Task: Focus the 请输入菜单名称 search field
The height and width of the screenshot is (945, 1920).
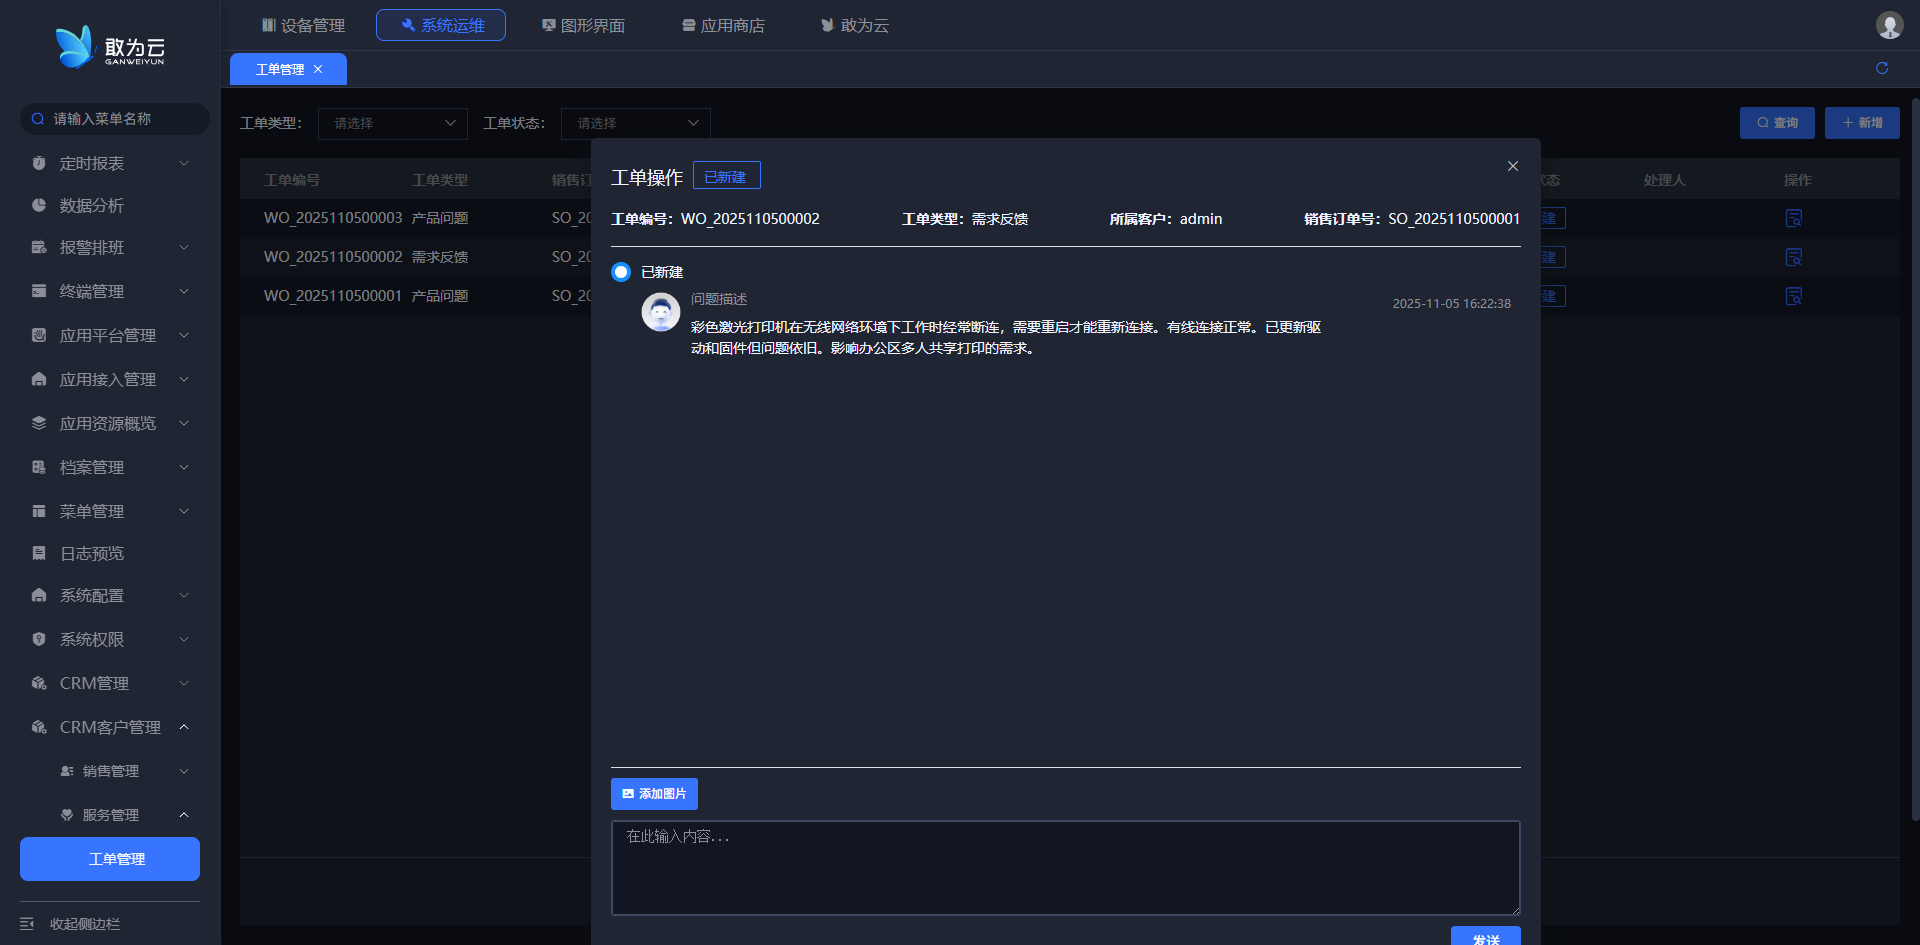Action: [115, 119]
